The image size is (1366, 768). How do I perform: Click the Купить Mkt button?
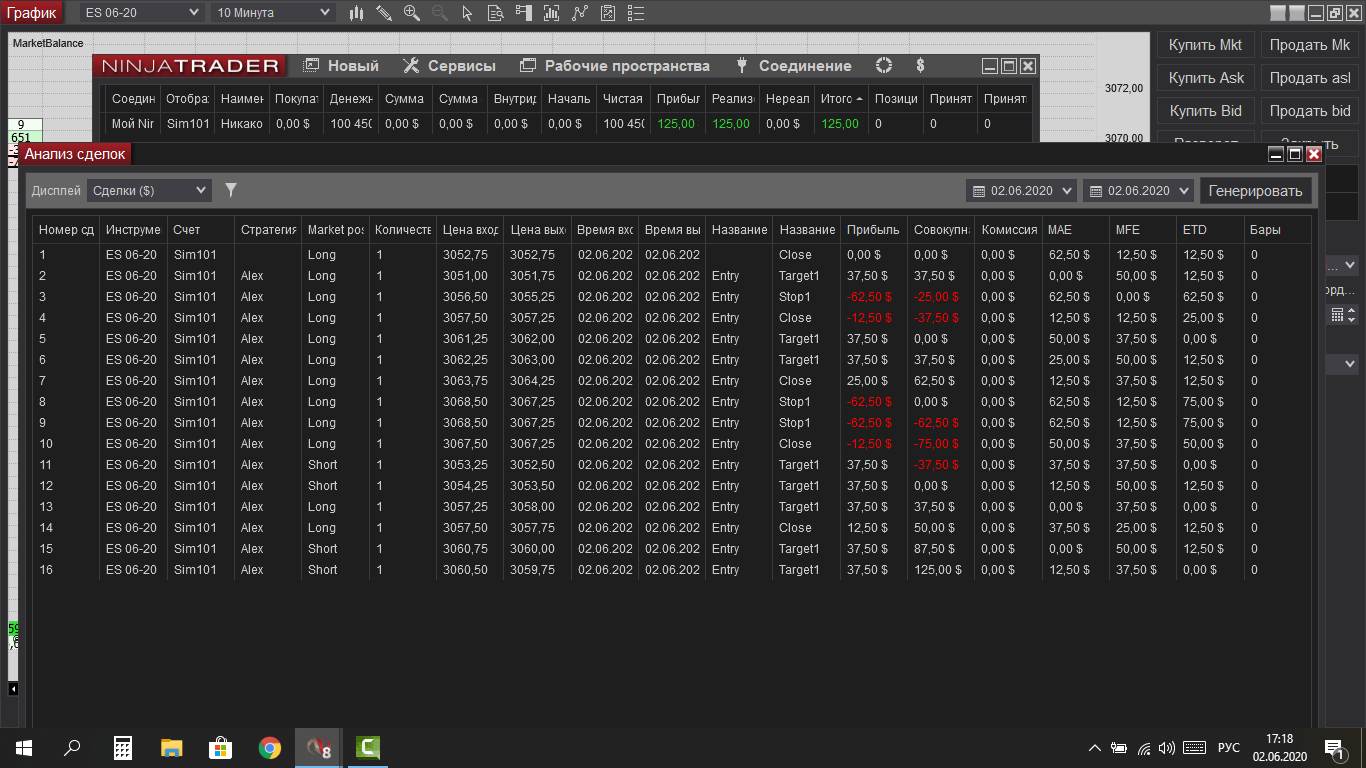pyautogui.click(x=1205, y=45)
